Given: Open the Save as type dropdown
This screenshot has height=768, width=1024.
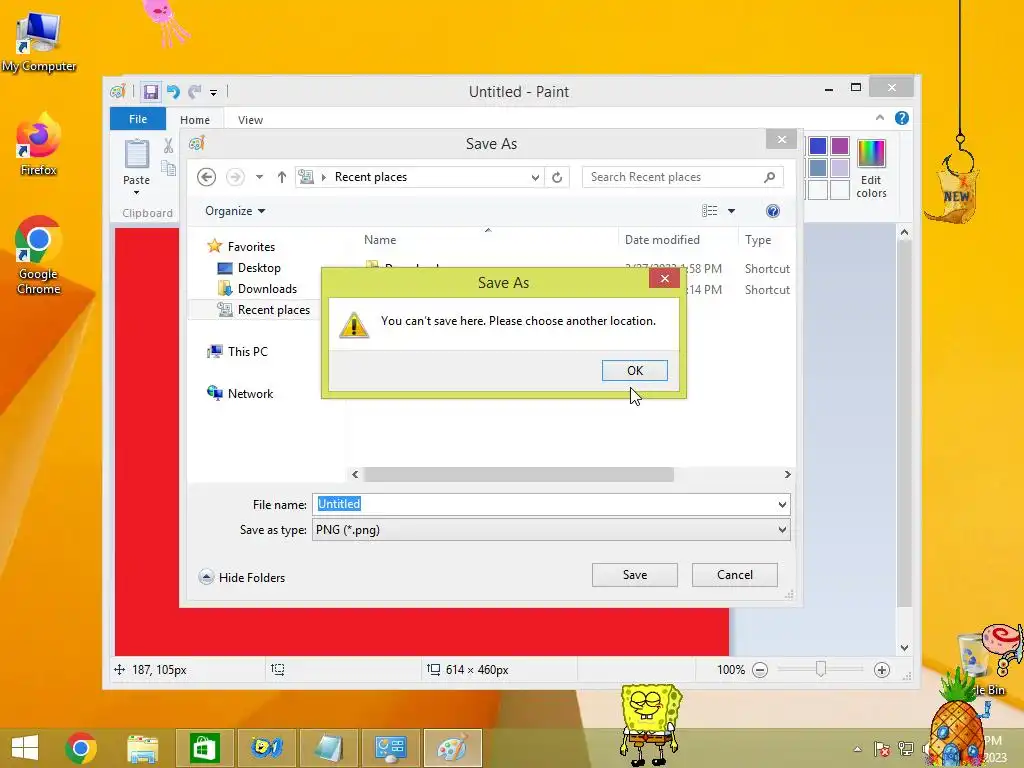Looking at the screenshot, I should pyautogui.click(x=551, y=530).
